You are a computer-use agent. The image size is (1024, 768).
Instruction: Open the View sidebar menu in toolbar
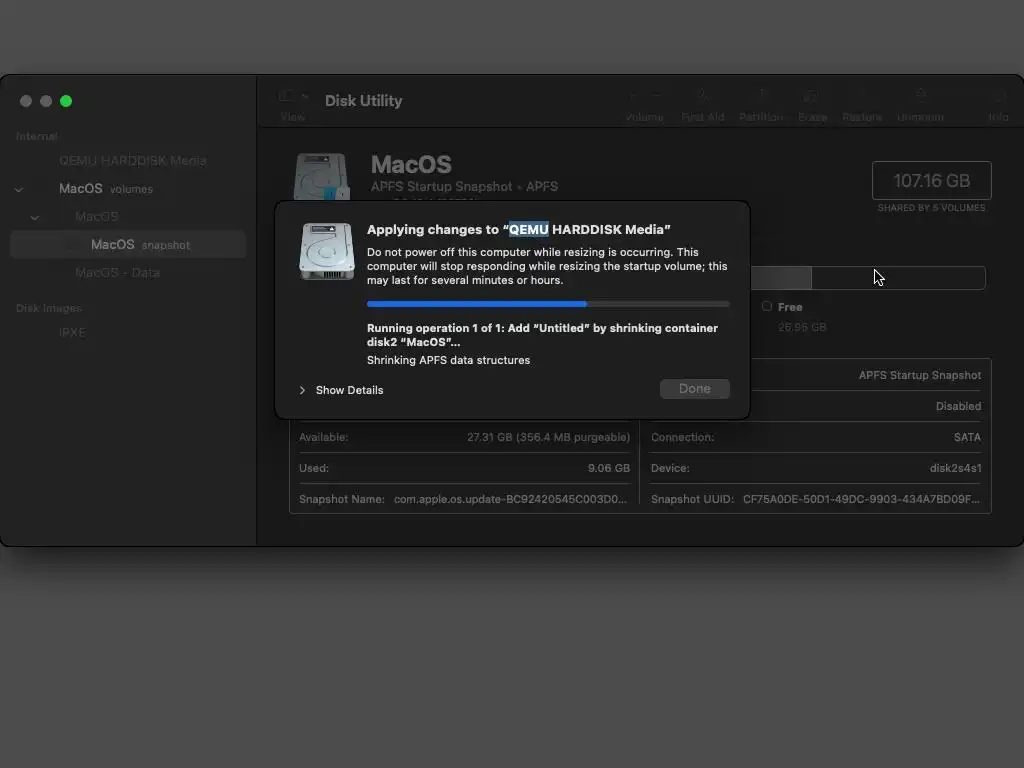pyautogui.click(x=293, y=105)
